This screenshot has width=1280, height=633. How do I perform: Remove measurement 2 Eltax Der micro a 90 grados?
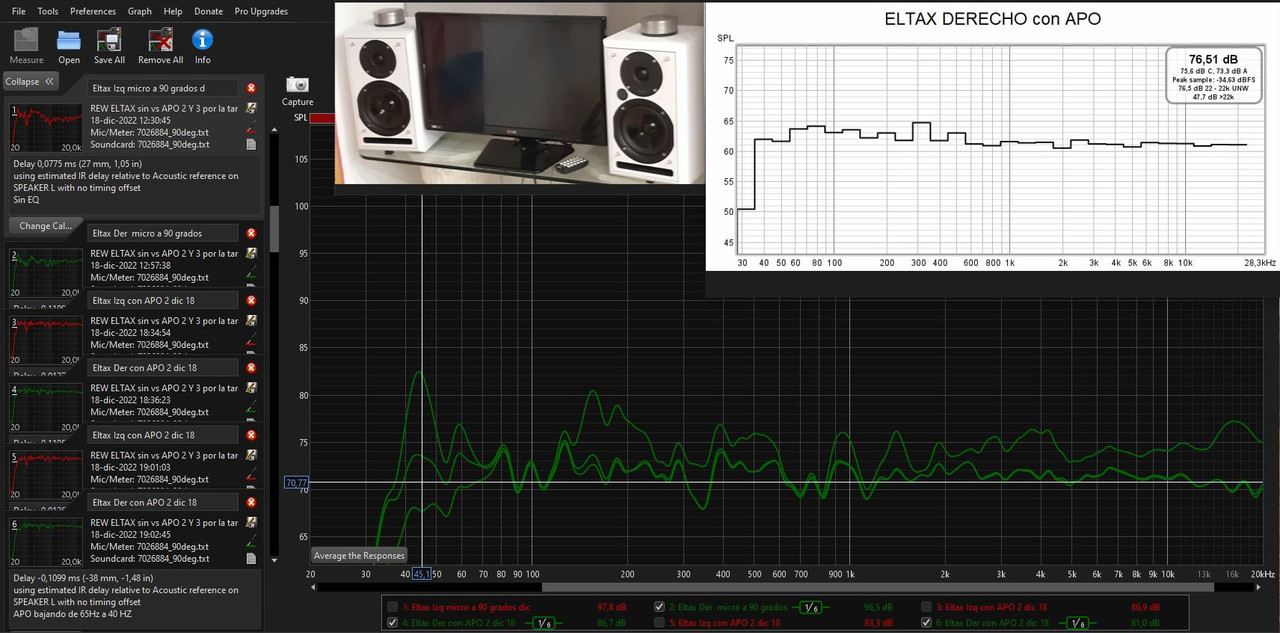(252, 233)
